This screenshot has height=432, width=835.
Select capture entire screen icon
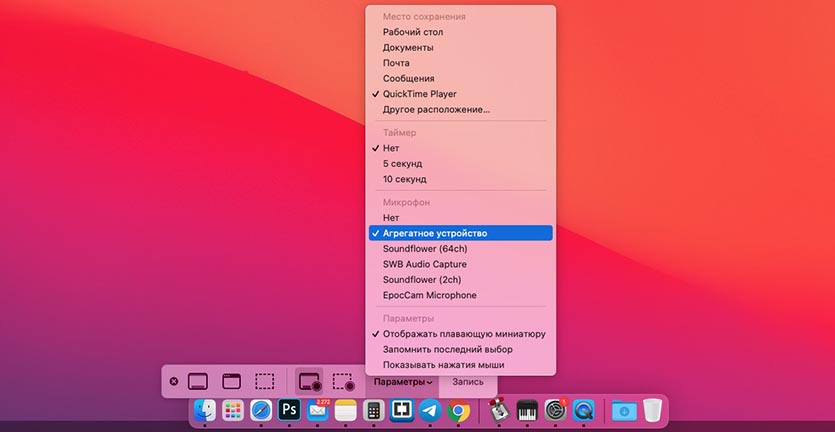tap(198, 381)
